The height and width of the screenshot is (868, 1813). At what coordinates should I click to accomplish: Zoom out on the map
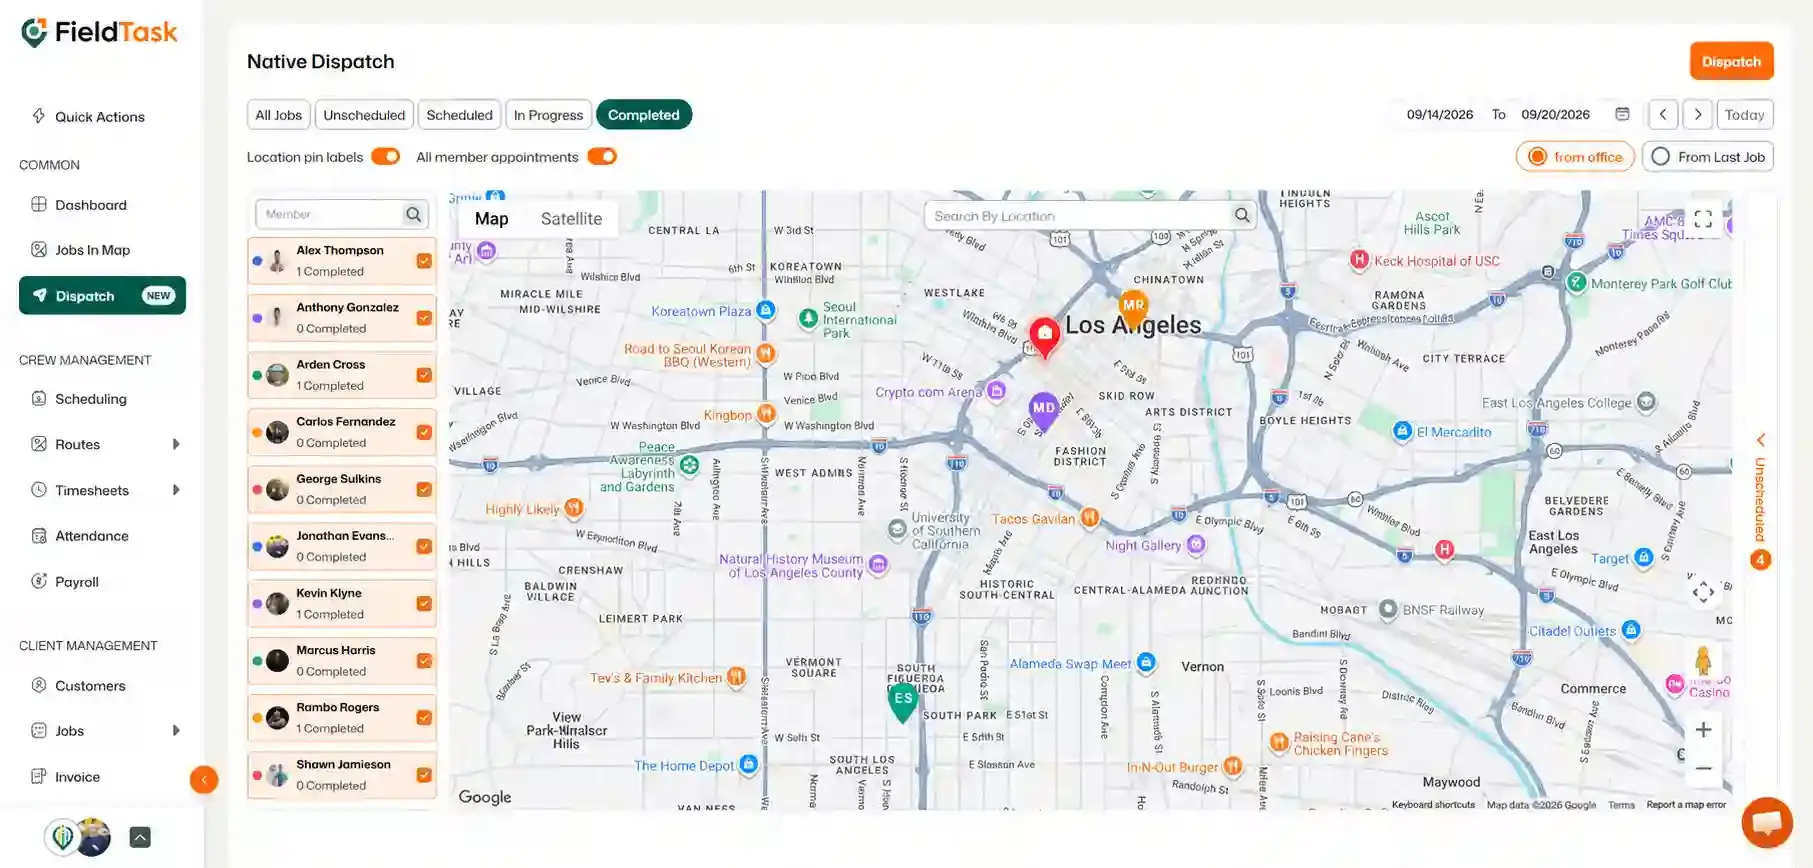[1703, 769]
